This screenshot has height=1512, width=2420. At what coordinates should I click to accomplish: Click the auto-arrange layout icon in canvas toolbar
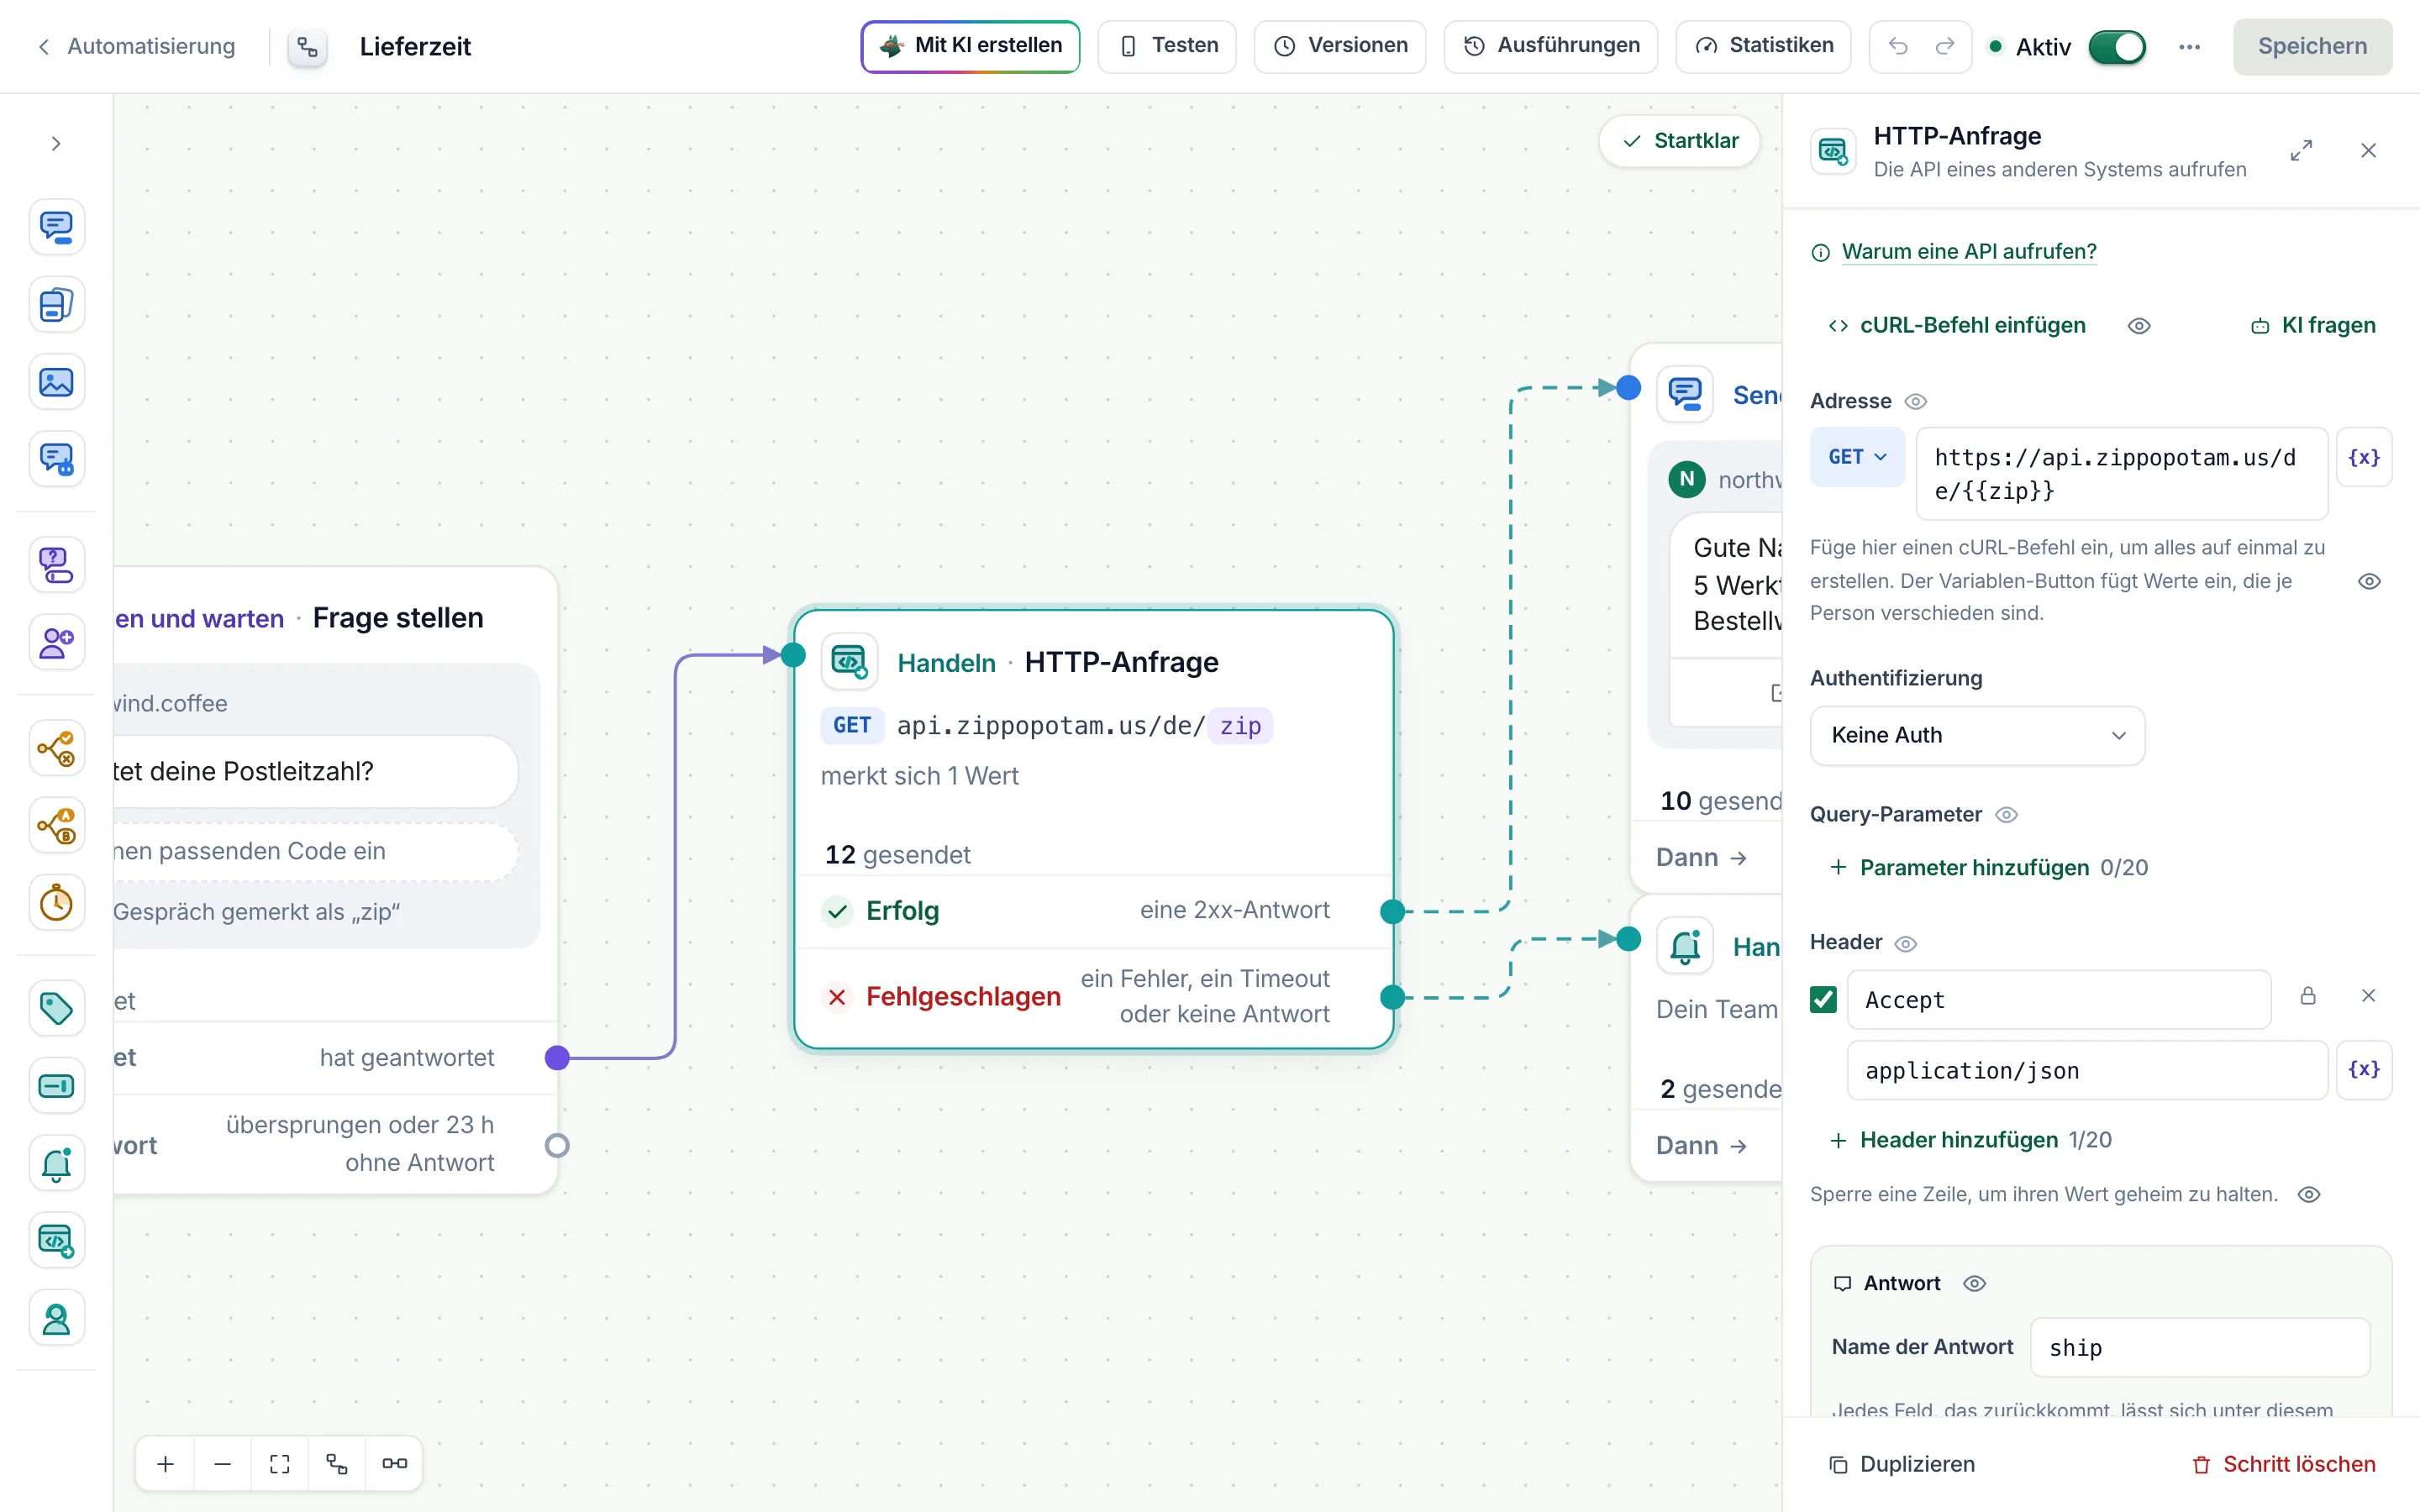(x=337, y=1463)
